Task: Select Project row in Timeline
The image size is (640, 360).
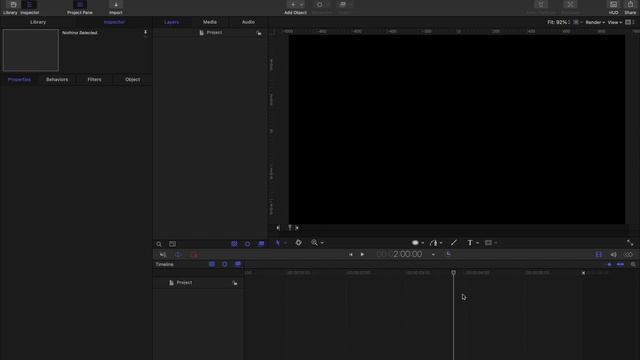Action: (x=198, y=283)
